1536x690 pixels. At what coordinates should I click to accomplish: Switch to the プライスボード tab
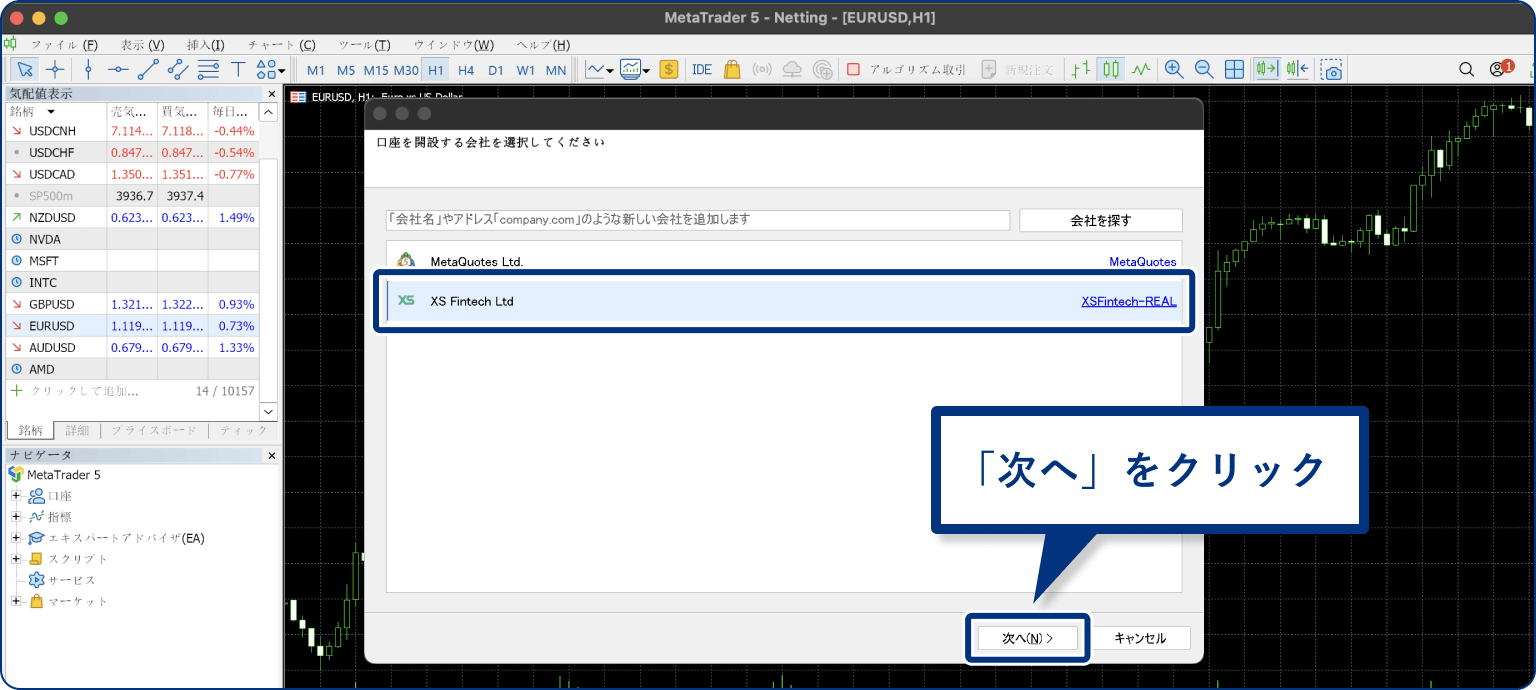coord(153,430)
